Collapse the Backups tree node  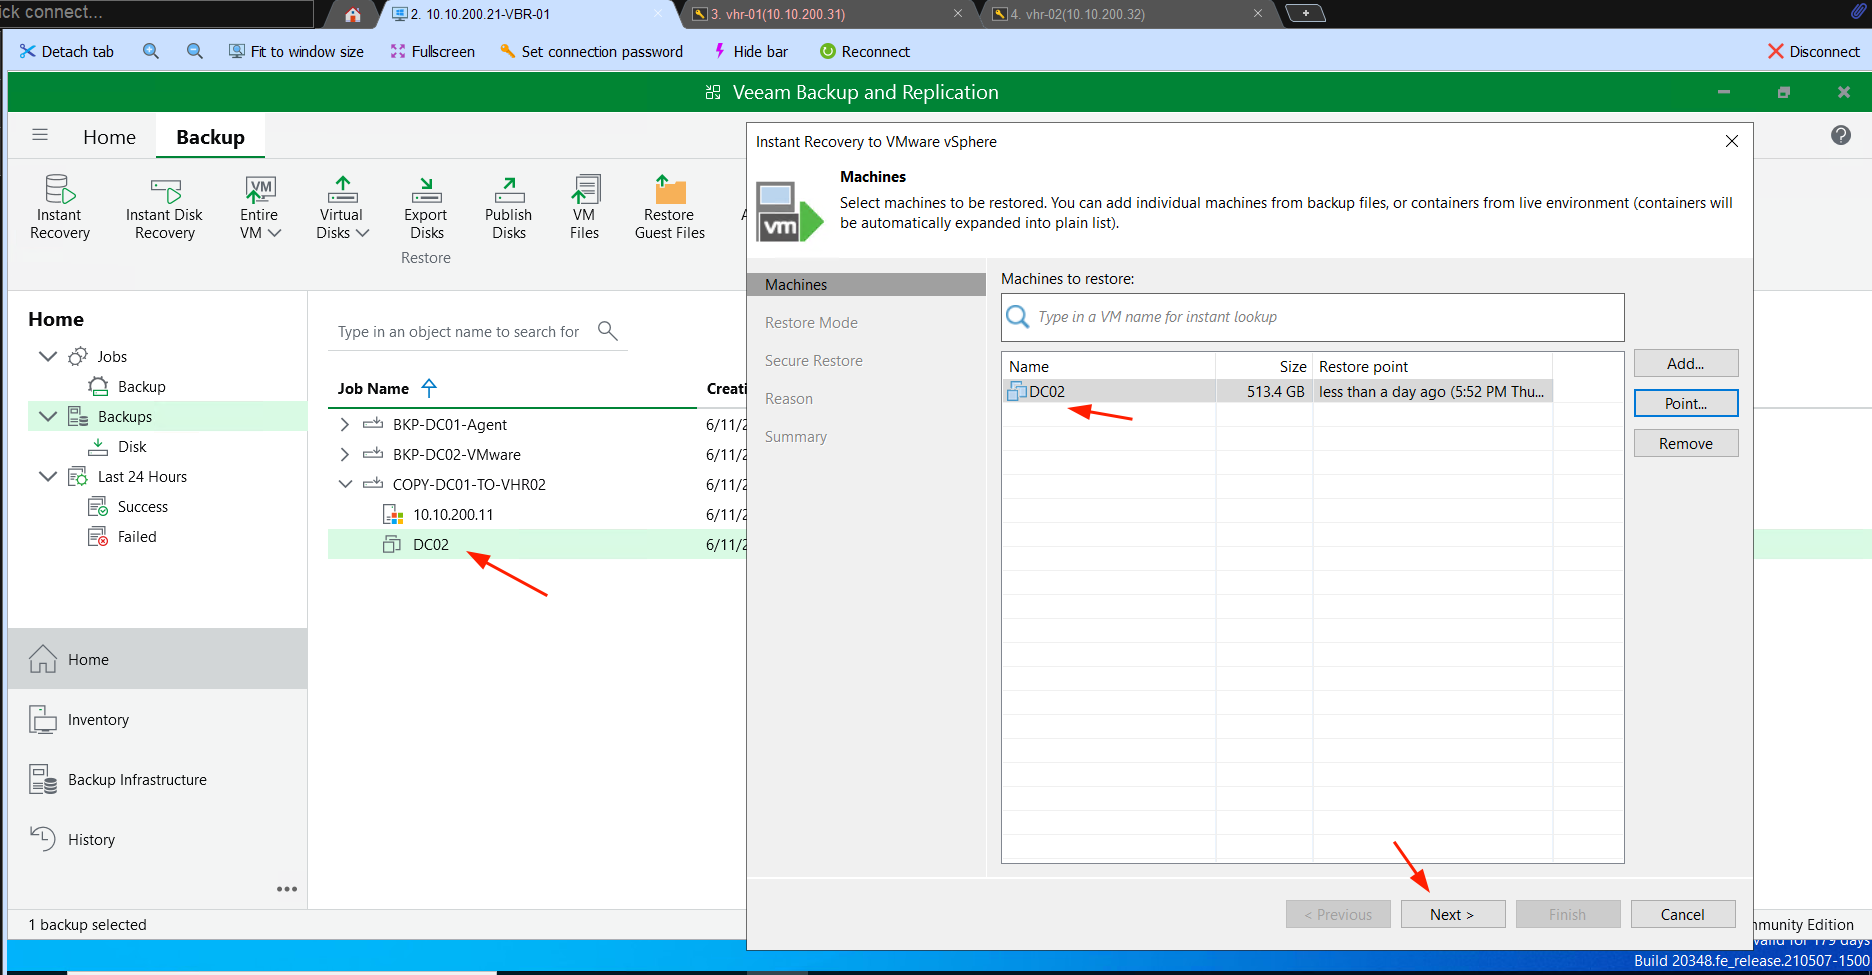[48, 416]
